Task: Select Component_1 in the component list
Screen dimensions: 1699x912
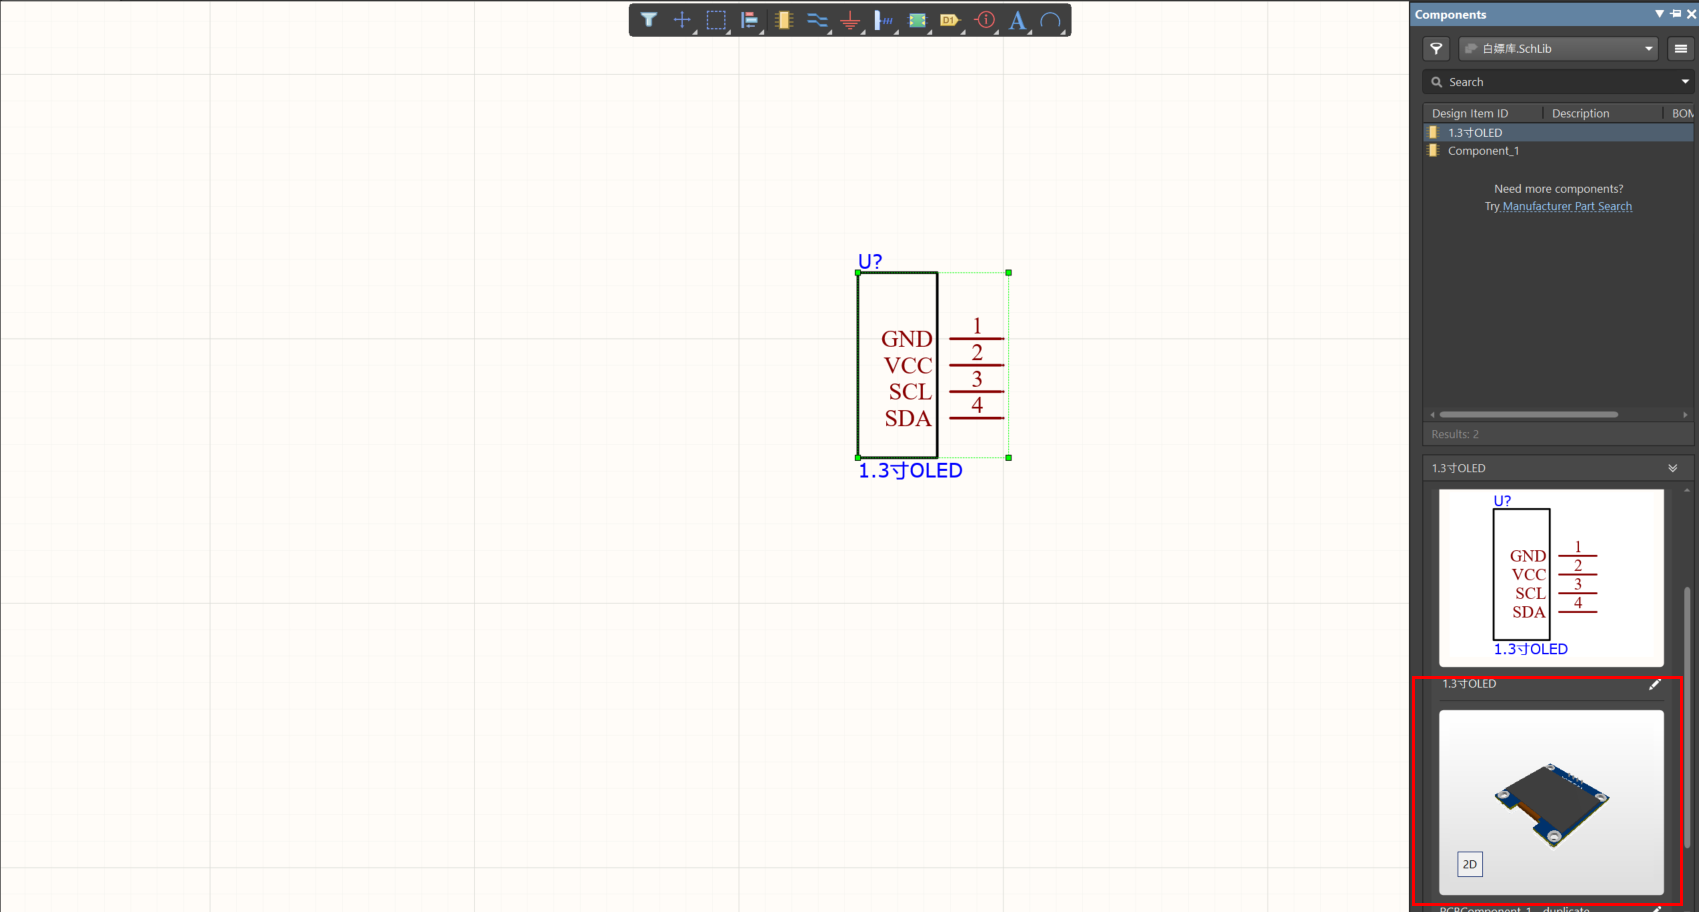Action: 1484,150
